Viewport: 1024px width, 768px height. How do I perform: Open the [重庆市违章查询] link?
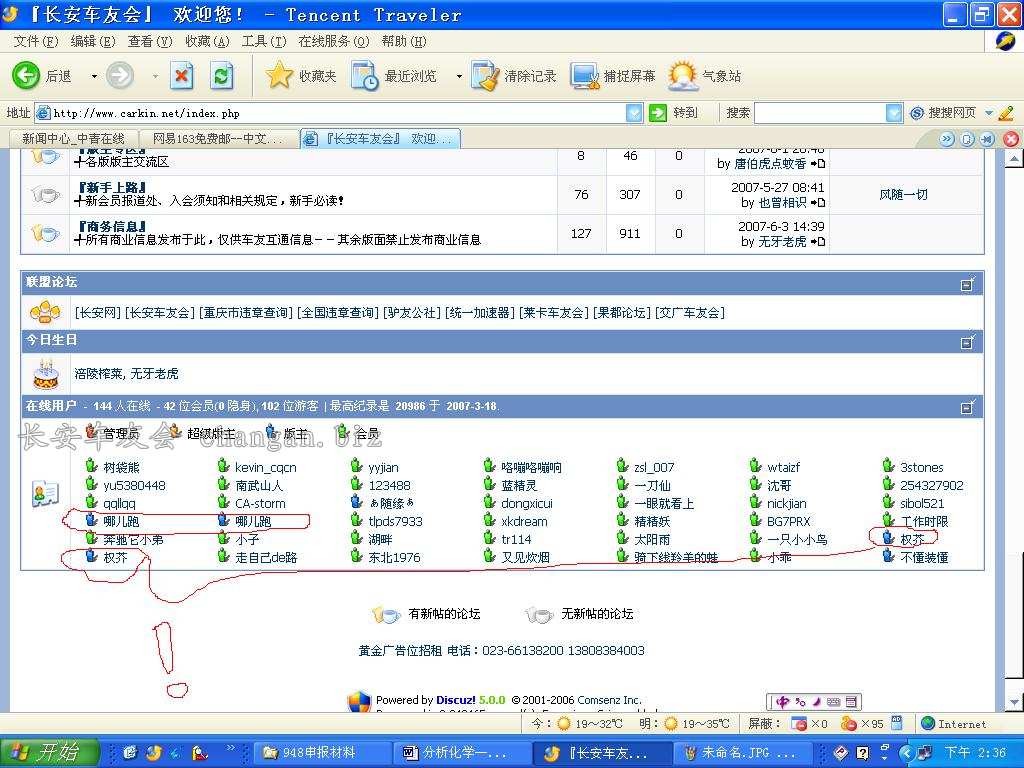pyautogui.click(x=246, y=313)
